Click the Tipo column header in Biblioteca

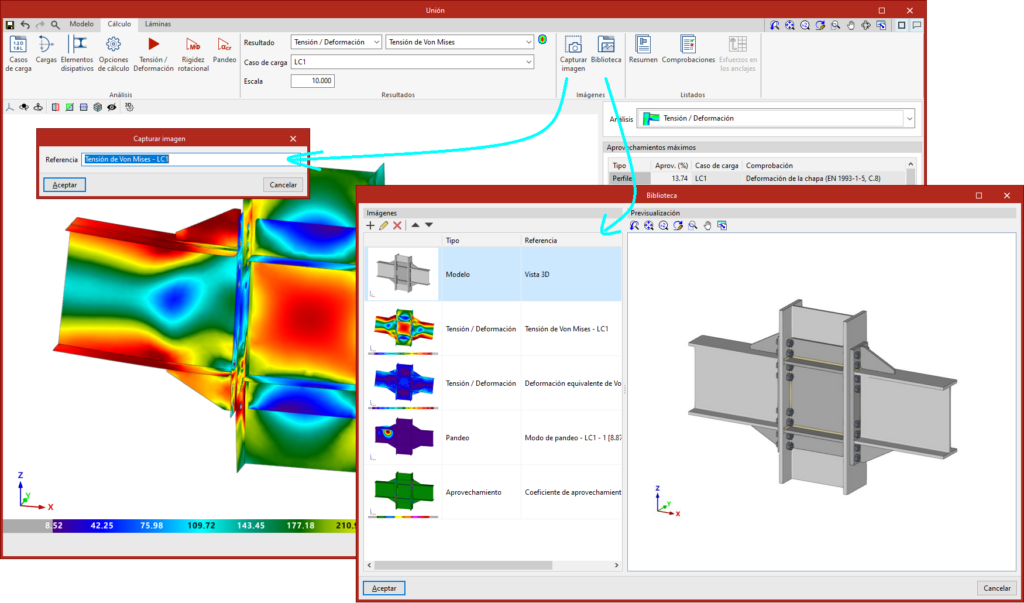click(481, 240)
